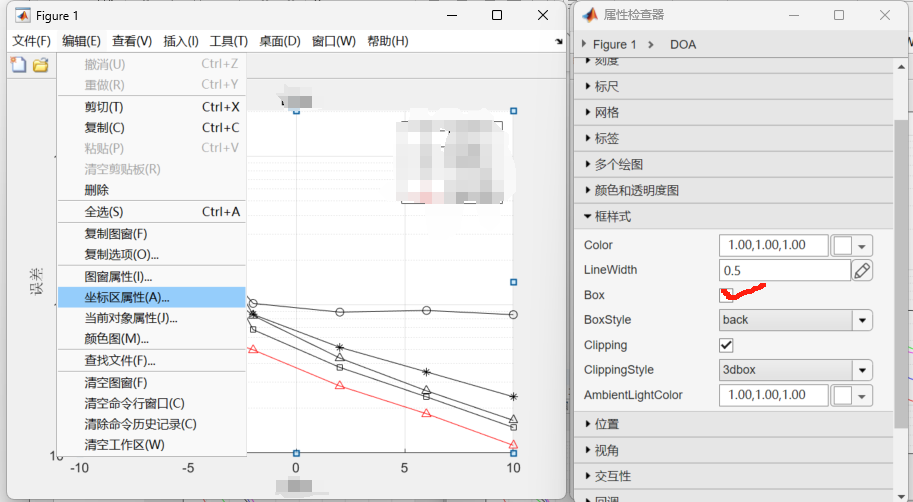Click the 误差 y-axis label

[x=36, y=281]
